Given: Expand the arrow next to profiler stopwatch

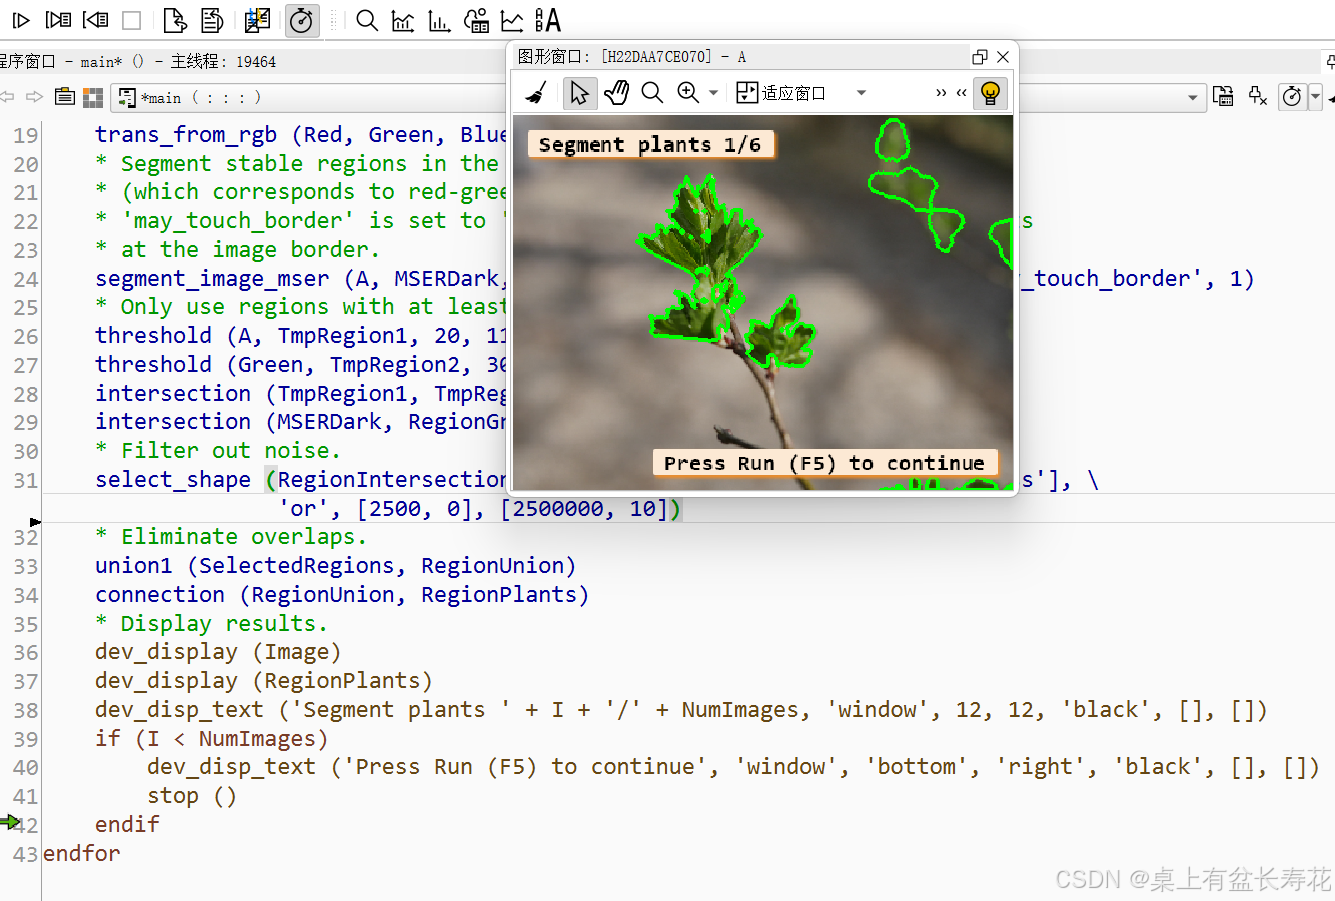Looking at the screenshot, I should [x=1315, y=96].
